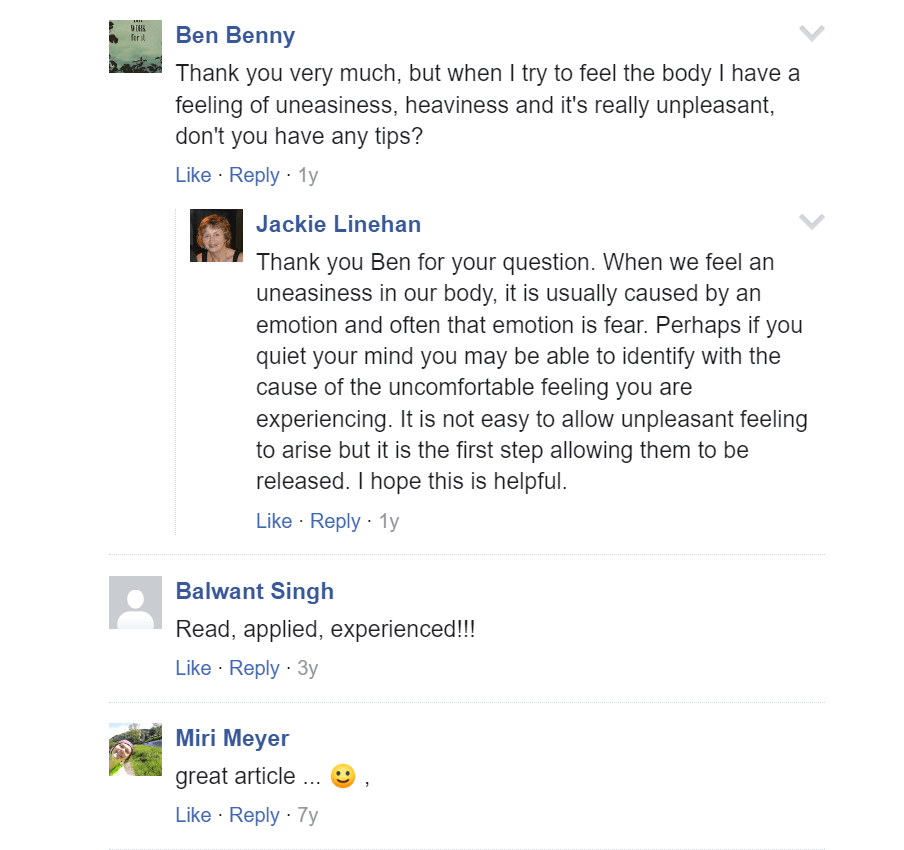Reply to Jackie Linehan's comment
Image resolution: width=904 pixels, height=850 pixels.
point(335,521)
